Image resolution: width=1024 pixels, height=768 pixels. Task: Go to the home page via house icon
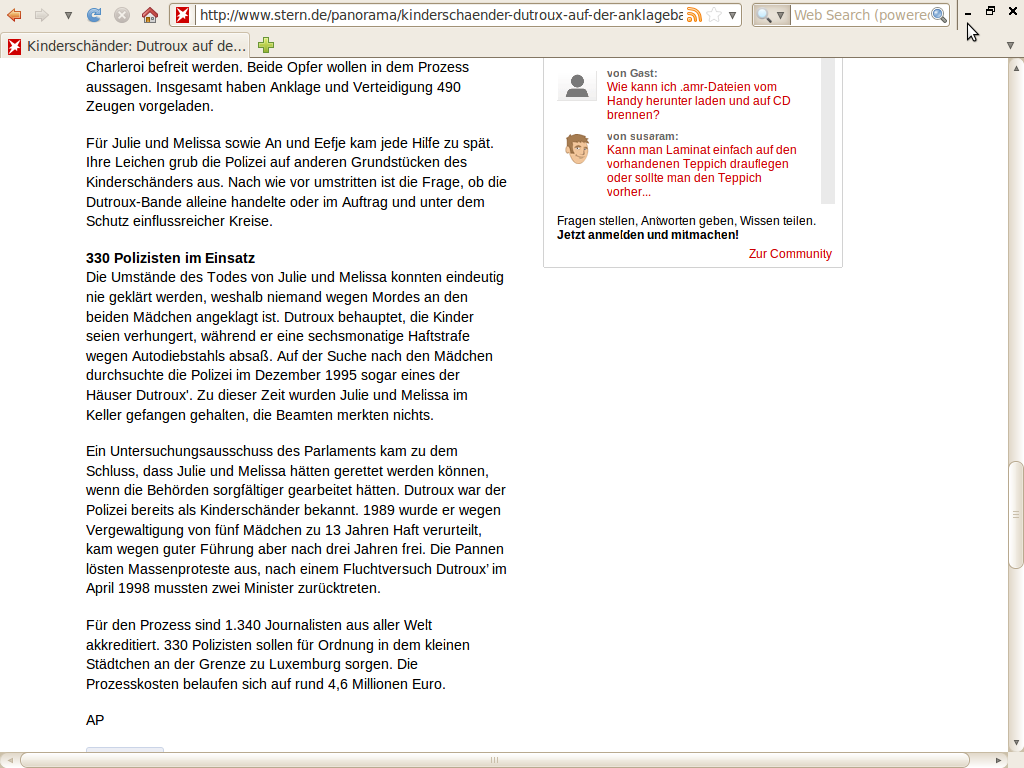click(x=150, y=15)
